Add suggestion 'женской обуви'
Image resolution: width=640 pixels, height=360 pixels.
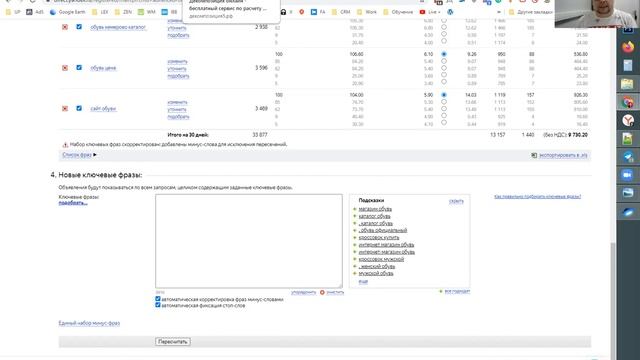(377, 266)
